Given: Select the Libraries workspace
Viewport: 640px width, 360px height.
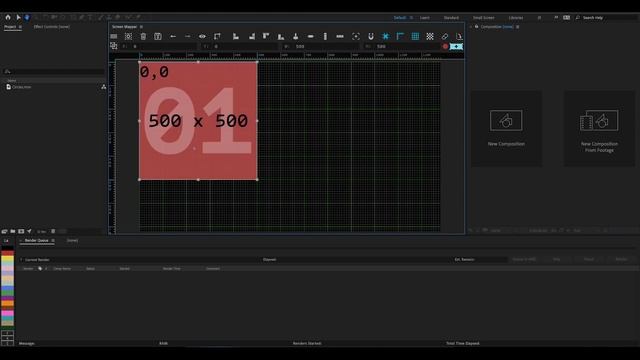Looking at the screenshot, I should click(516, 18).
